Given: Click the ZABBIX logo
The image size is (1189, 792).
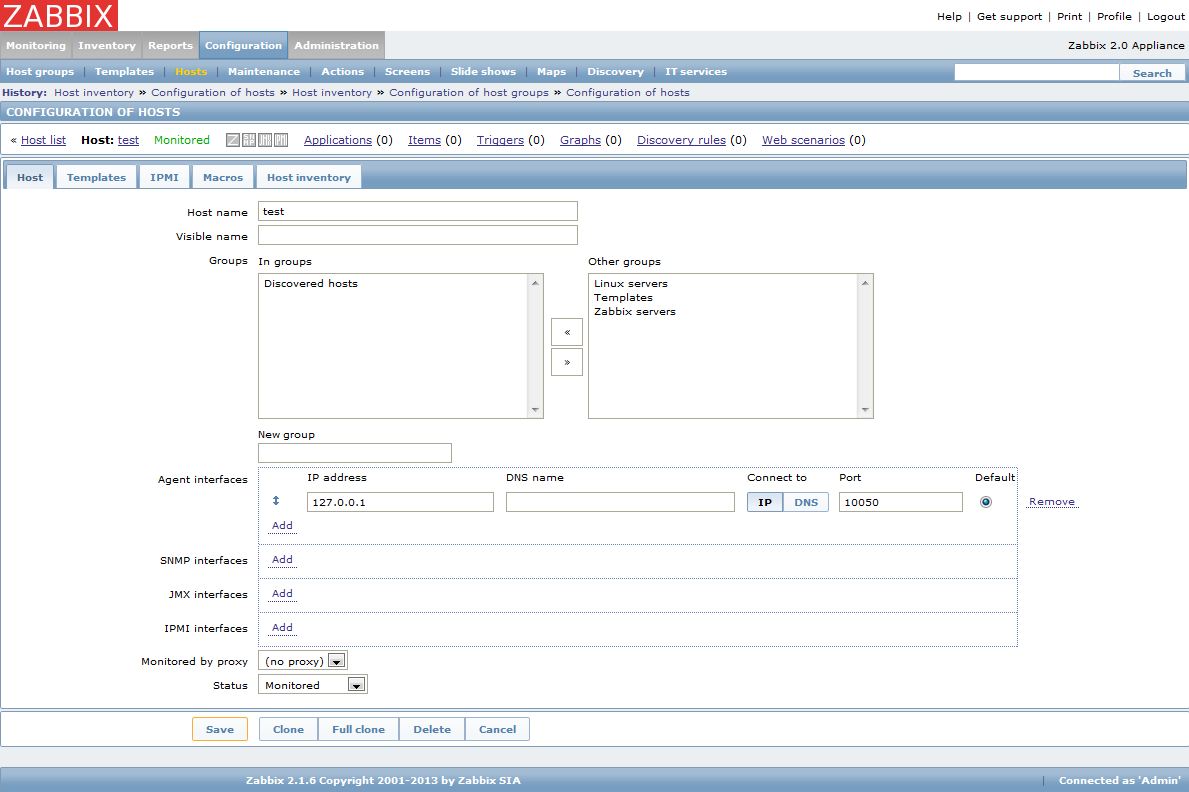Looking at the screenshot, I should point(59,15).
